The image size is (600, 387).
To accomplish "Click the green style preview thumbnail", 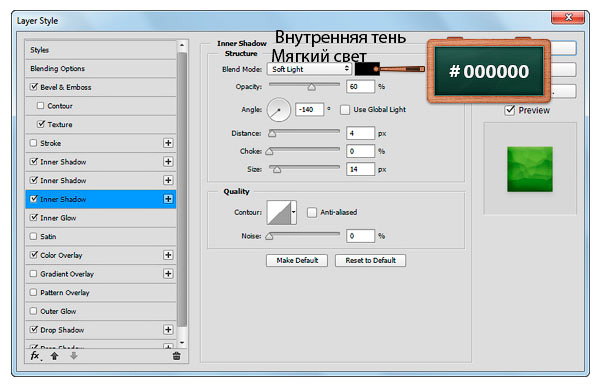I will coord(530,169).
